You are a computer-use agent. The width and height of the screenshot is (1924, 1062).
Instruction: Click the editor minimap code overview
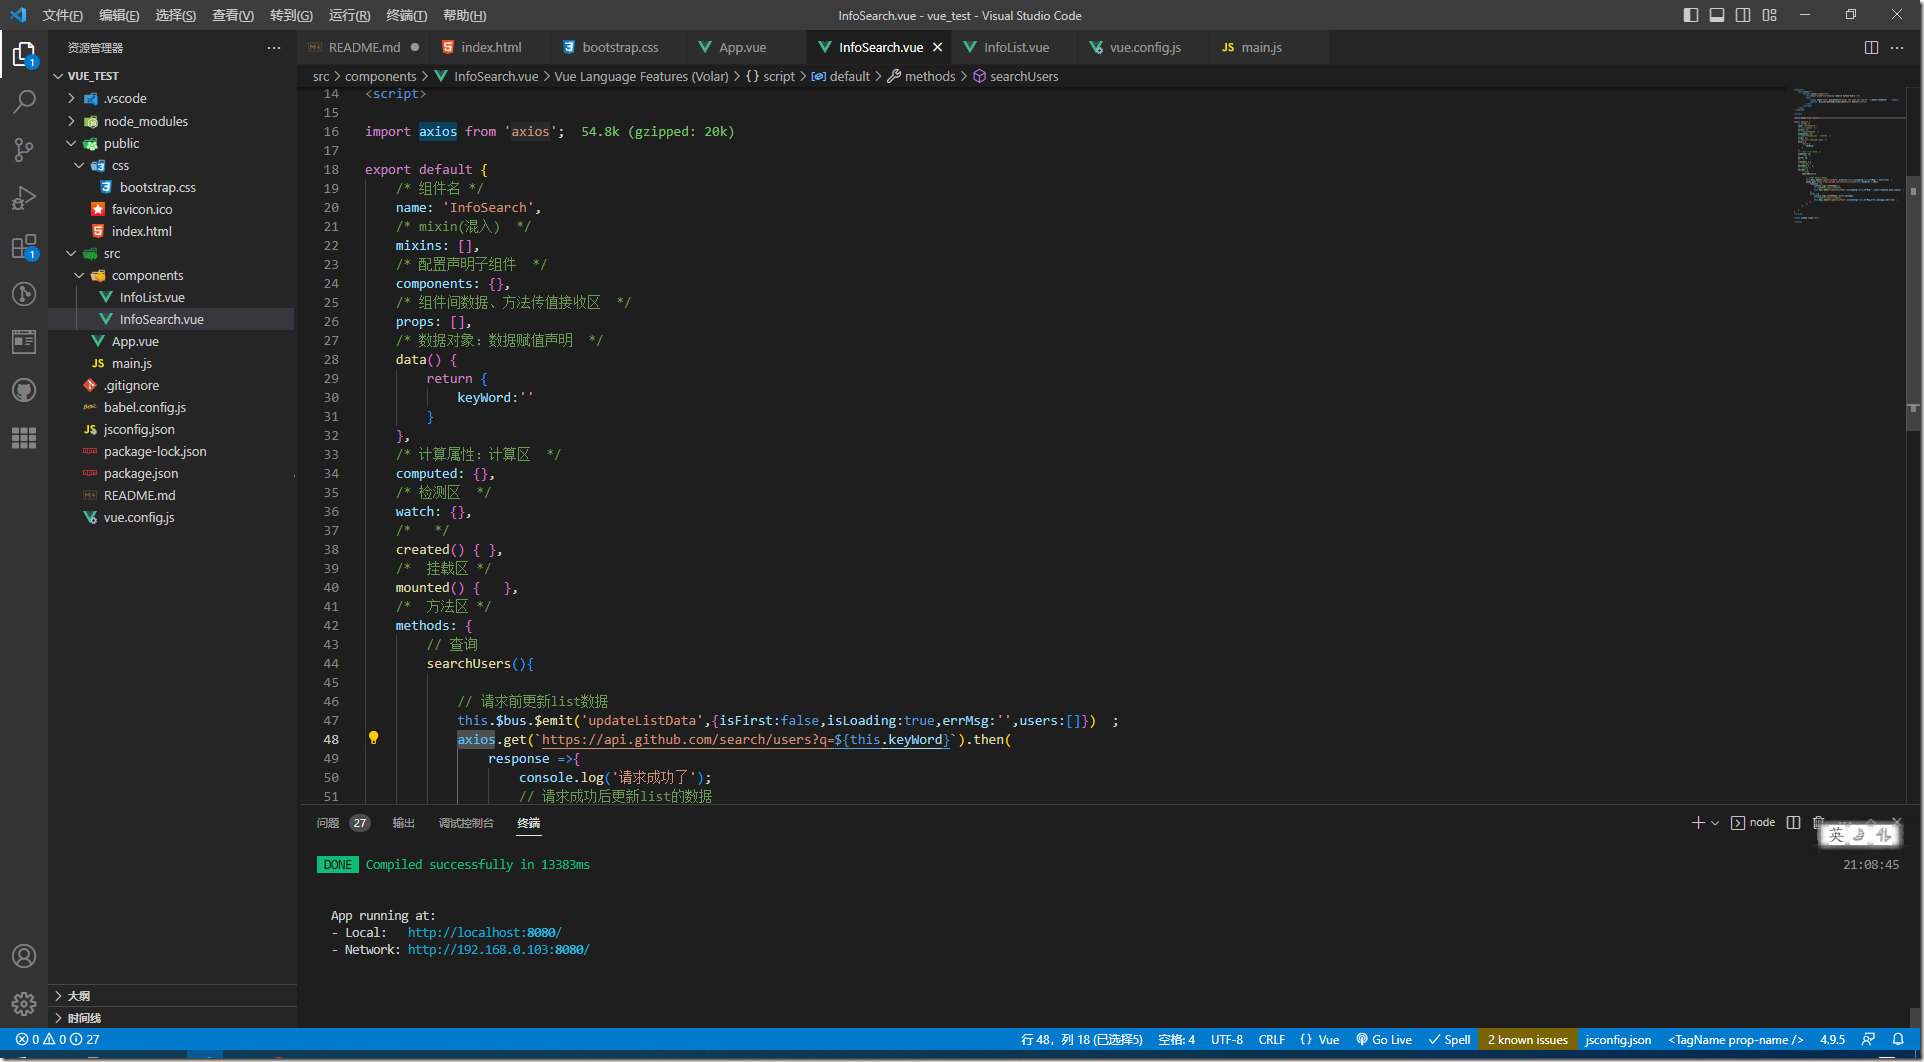pyautogui.click(x=1848, y=155)
